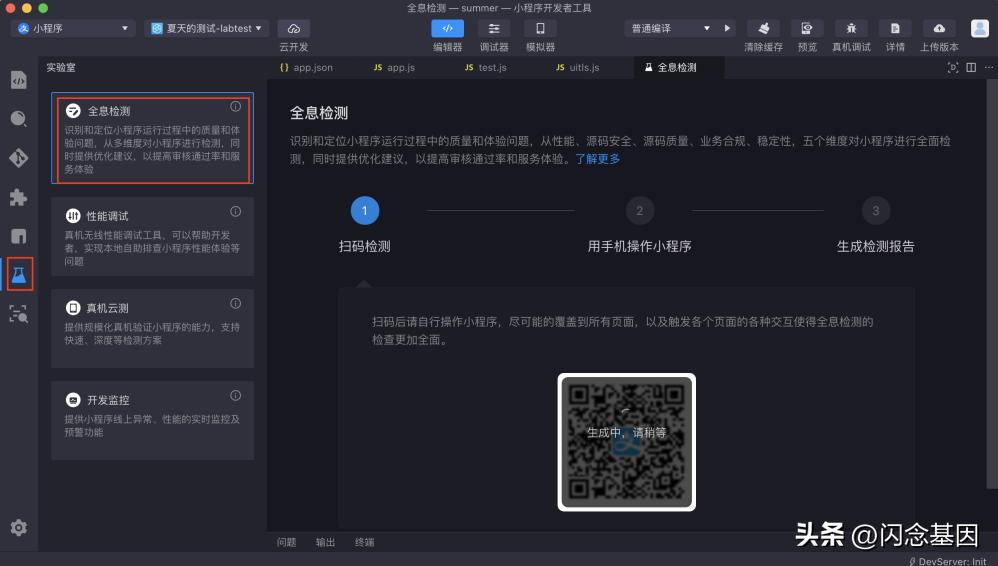Click step 3 circle 生成检测报告
The image size is (998, 566).
(876, 211)
